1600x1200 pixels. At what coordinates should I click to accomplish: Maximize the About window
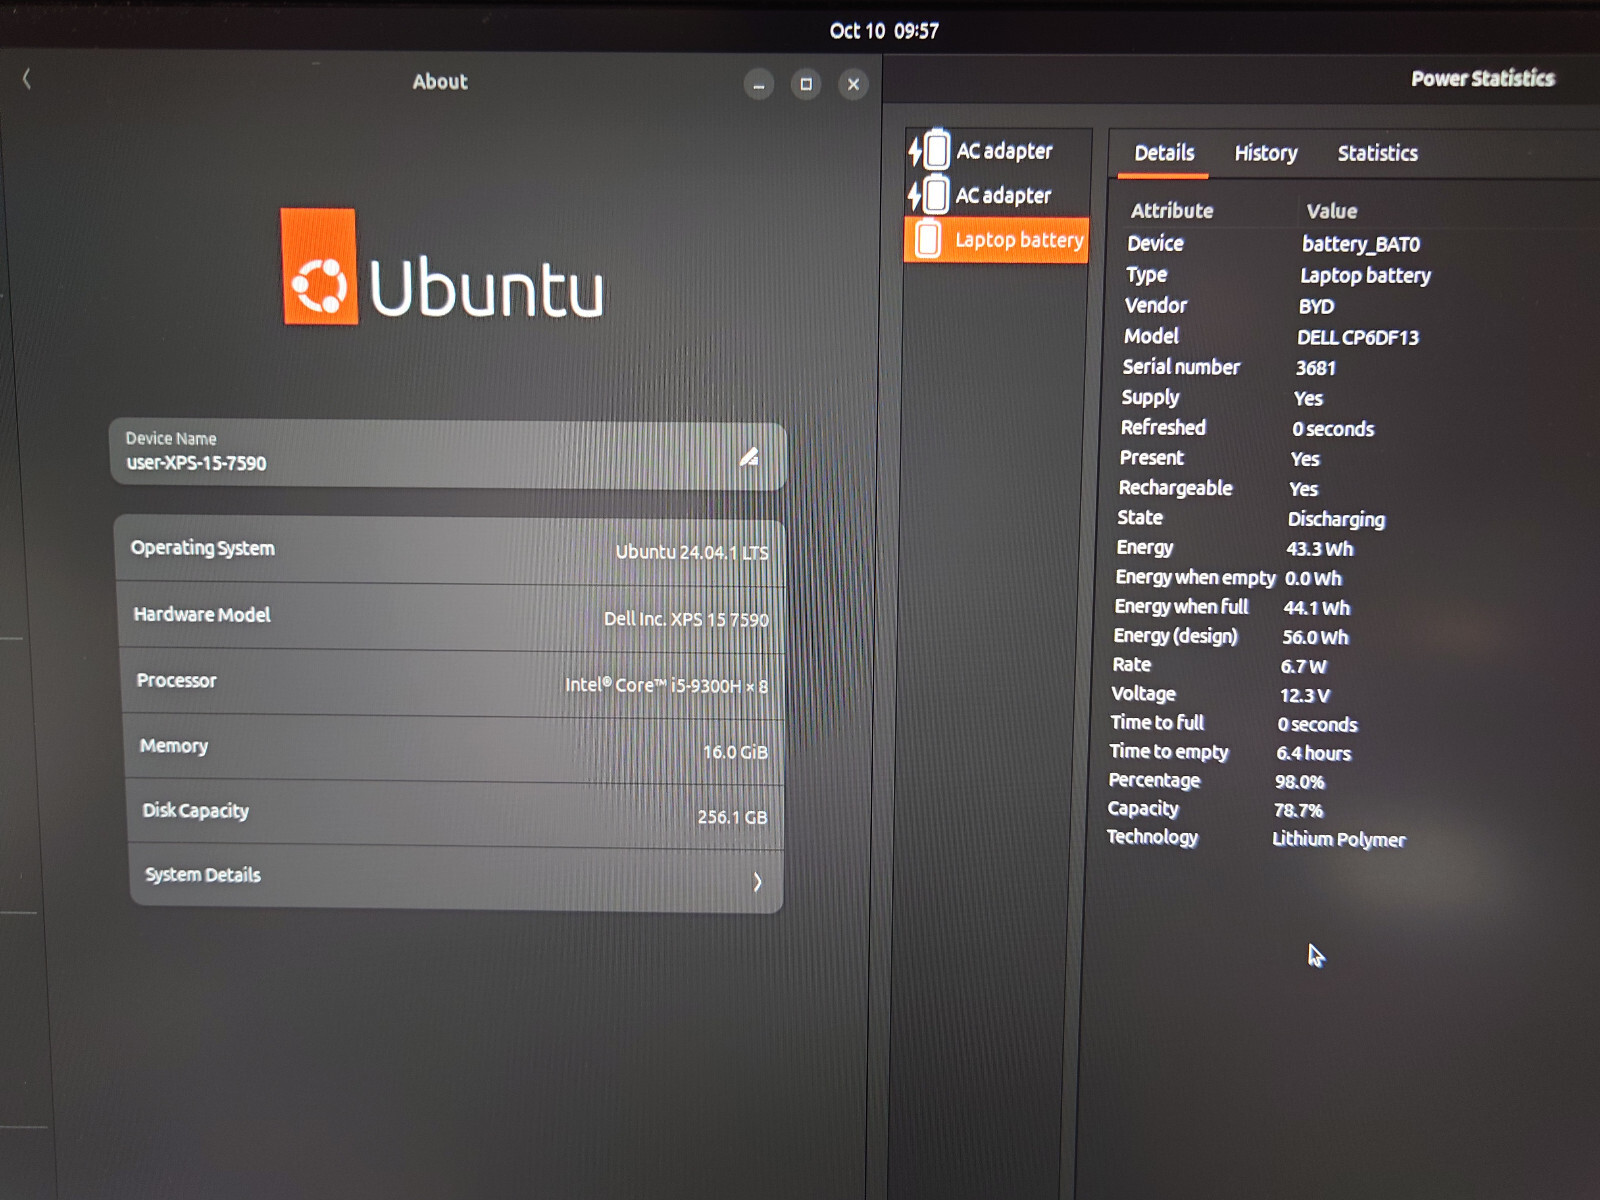(x=806, y=84)
